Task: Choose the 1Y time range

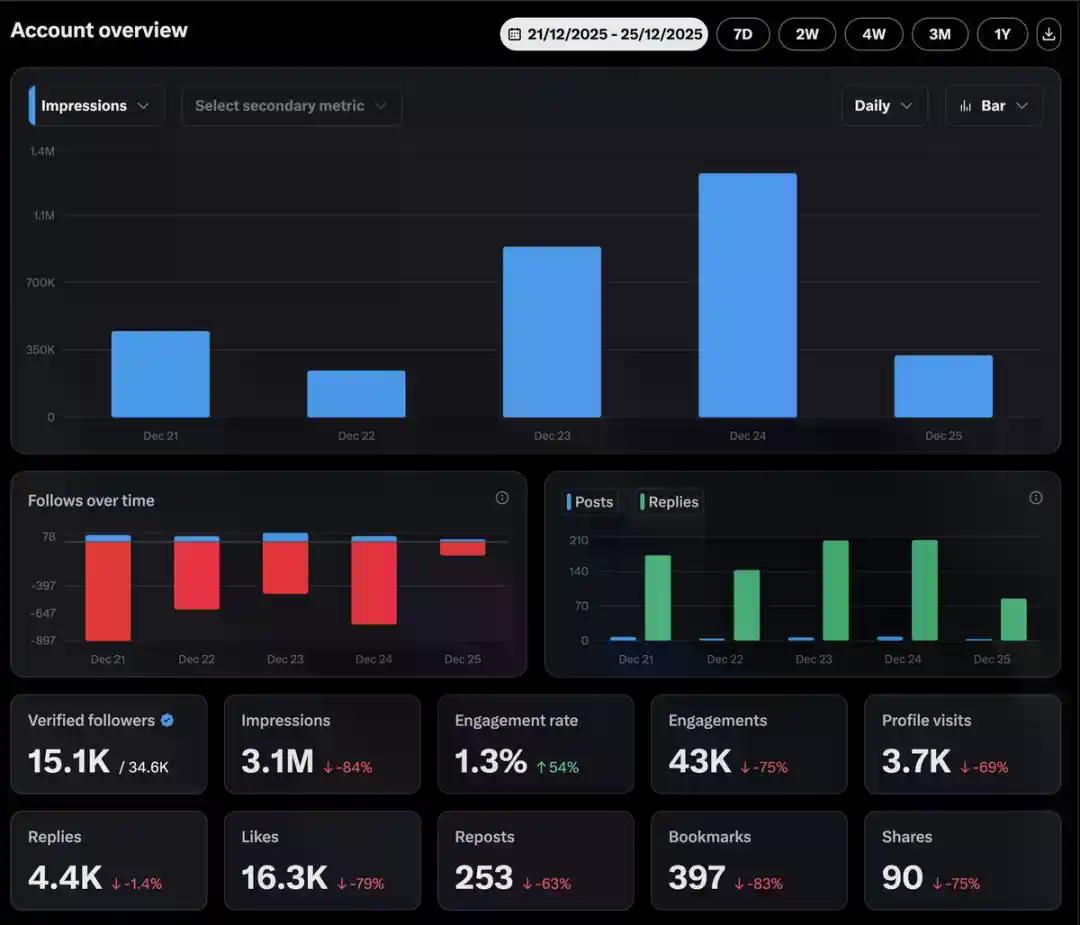Action: click(1002, 34)
